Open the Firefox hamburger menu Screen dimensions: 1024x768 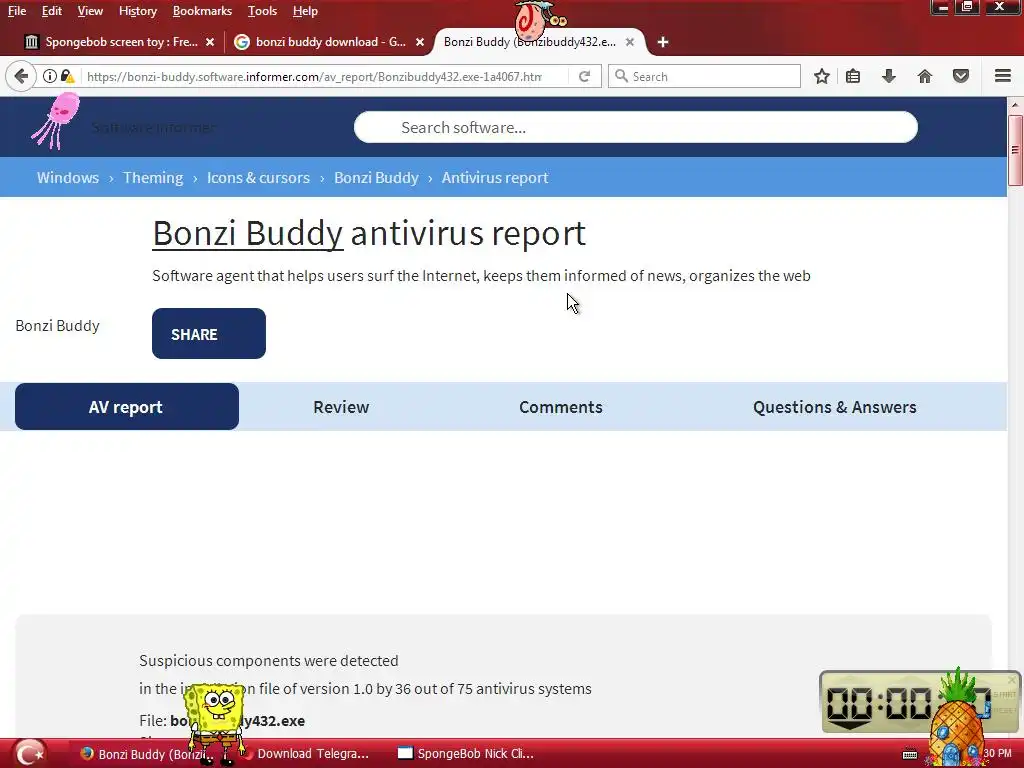pos(1003,76)
